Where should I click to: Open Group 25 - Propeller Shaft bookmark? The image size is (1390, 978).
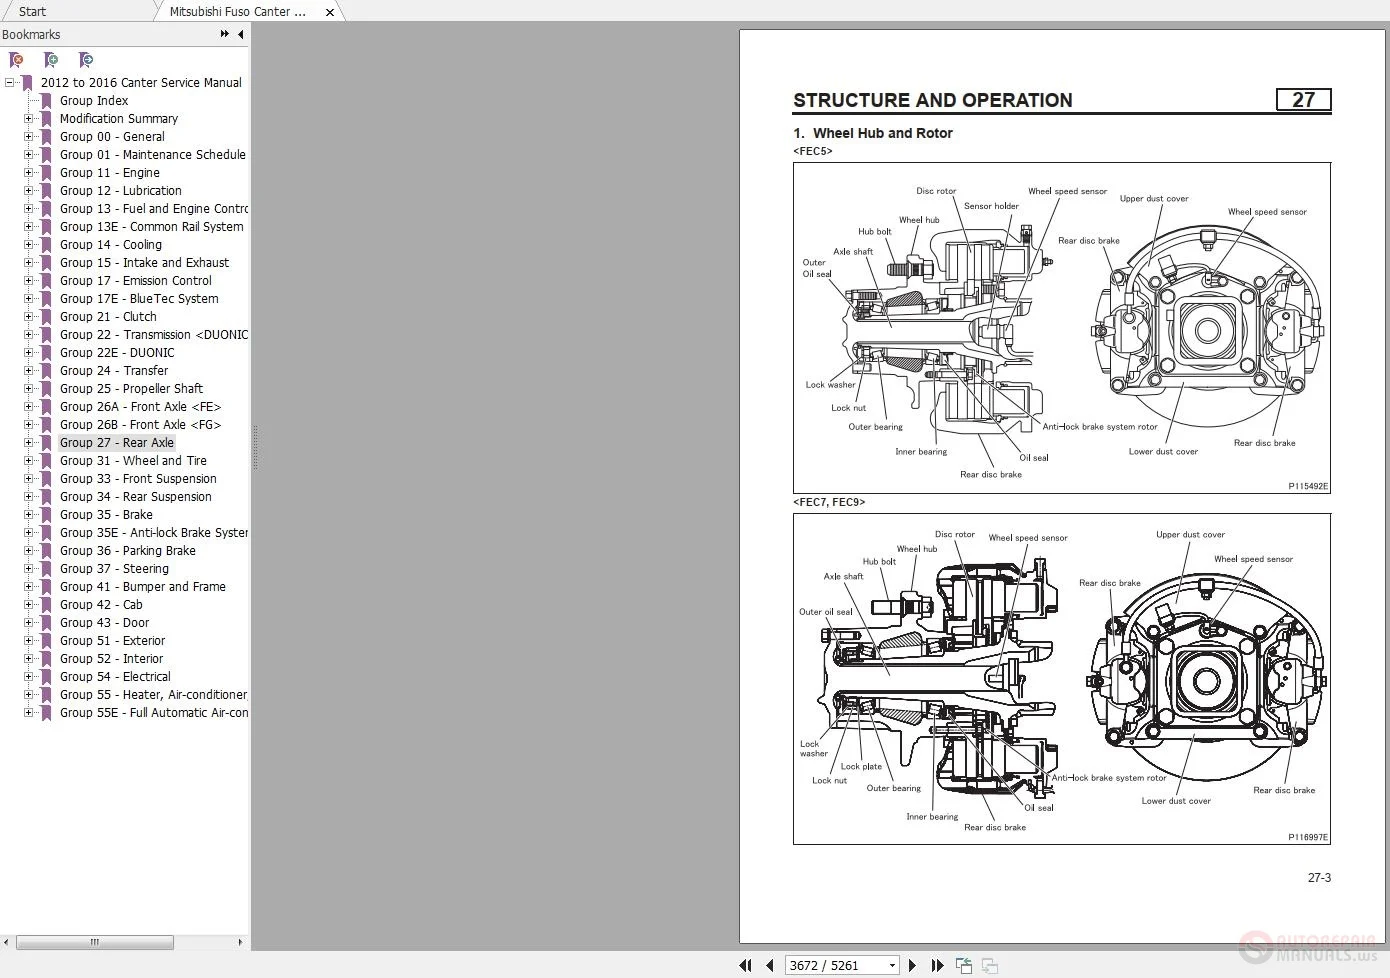point(131,389)
